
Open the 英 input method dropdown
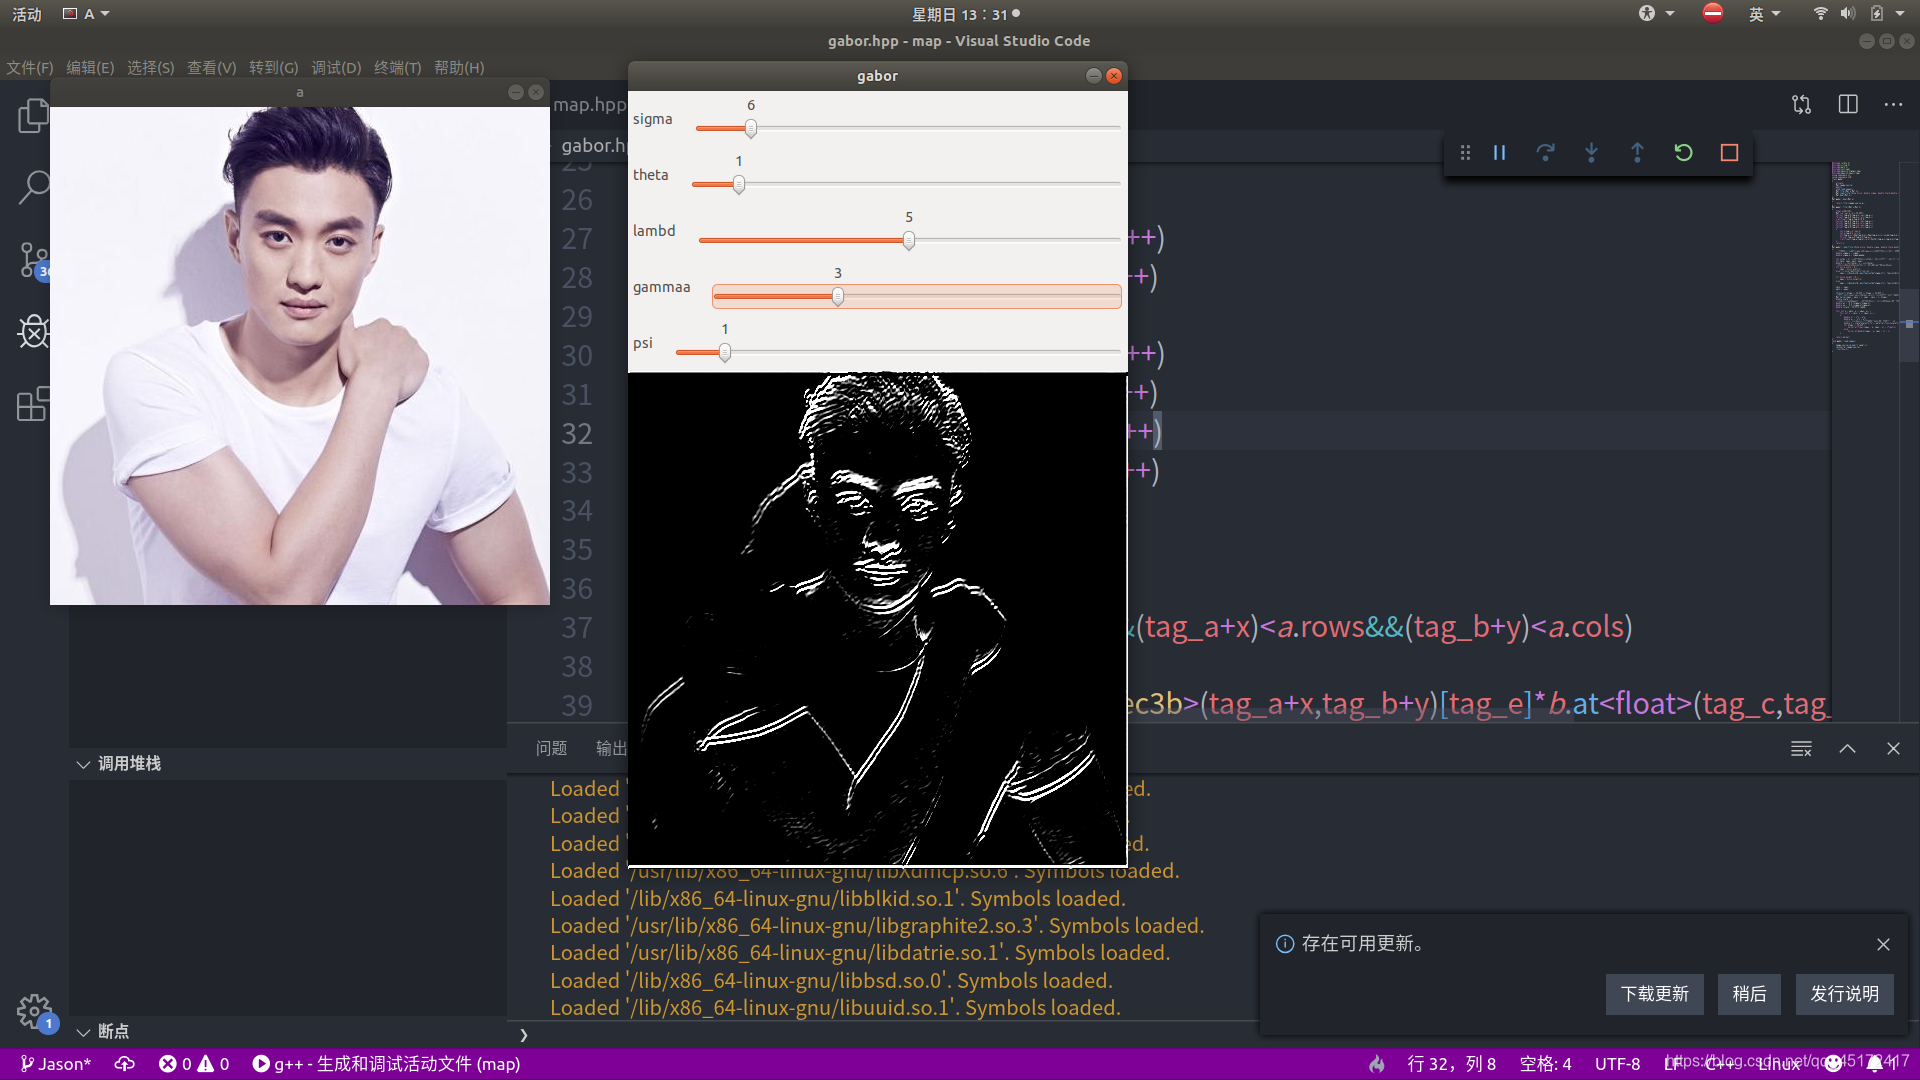point(1764,14)
